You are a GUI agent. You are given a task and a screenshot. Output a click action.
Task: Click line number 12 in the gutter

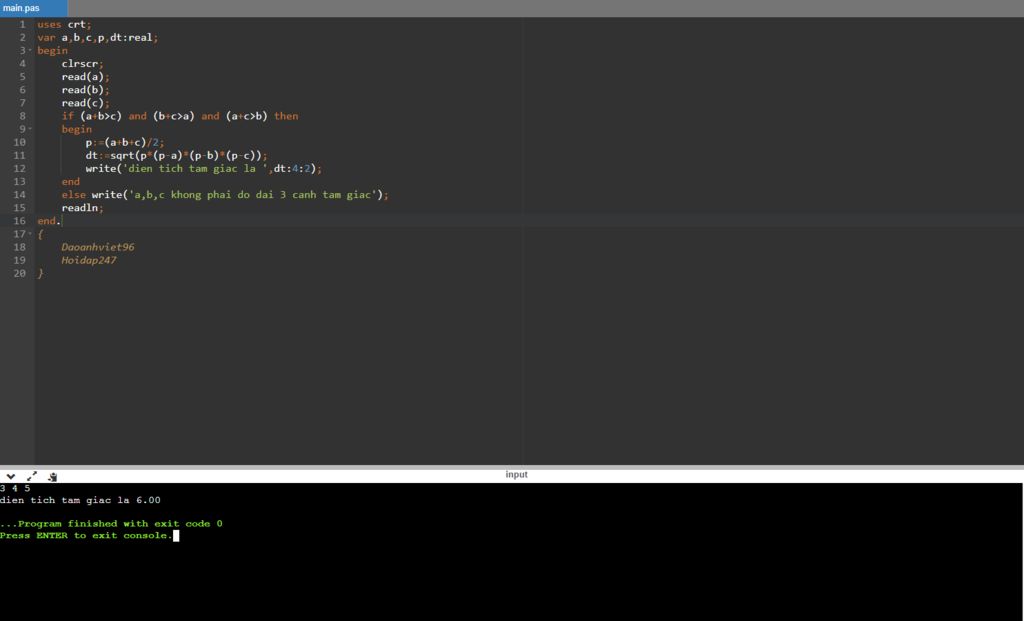pos(20,168)
